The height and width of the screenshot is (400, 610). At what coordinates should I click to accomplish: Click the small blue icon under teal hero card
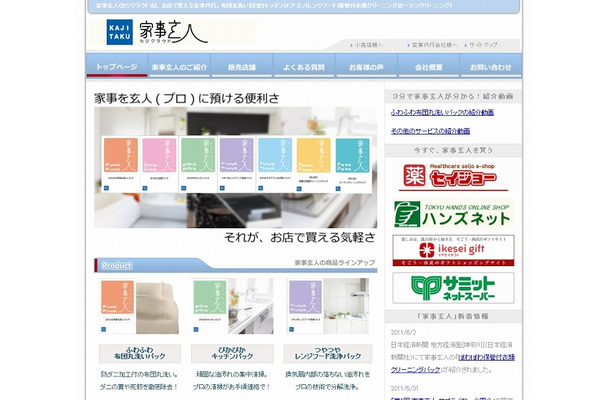point(338,189)
